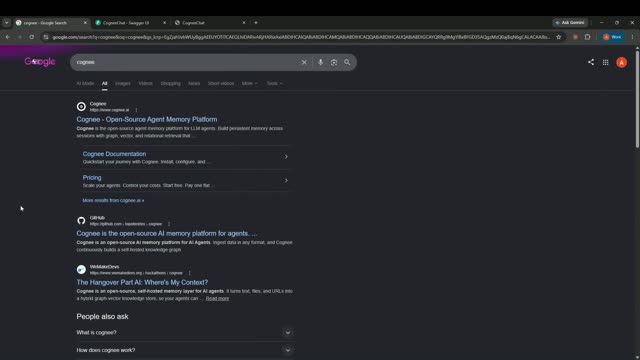This screenshot has height=360, width=640.
Task: Select the News tab
Action: [194, 83]
